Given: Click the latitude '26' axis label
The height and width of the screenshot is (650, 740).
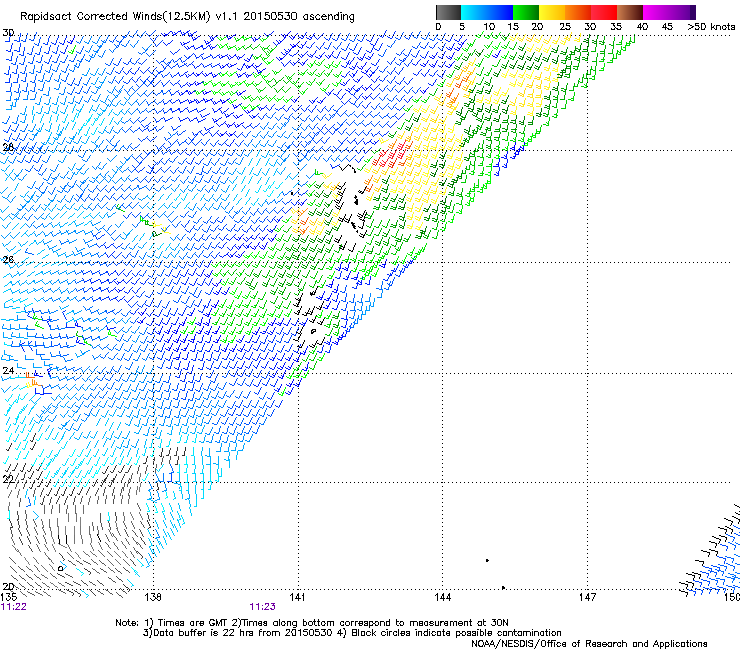Looking at the screenshot, I should pos(8,259).
